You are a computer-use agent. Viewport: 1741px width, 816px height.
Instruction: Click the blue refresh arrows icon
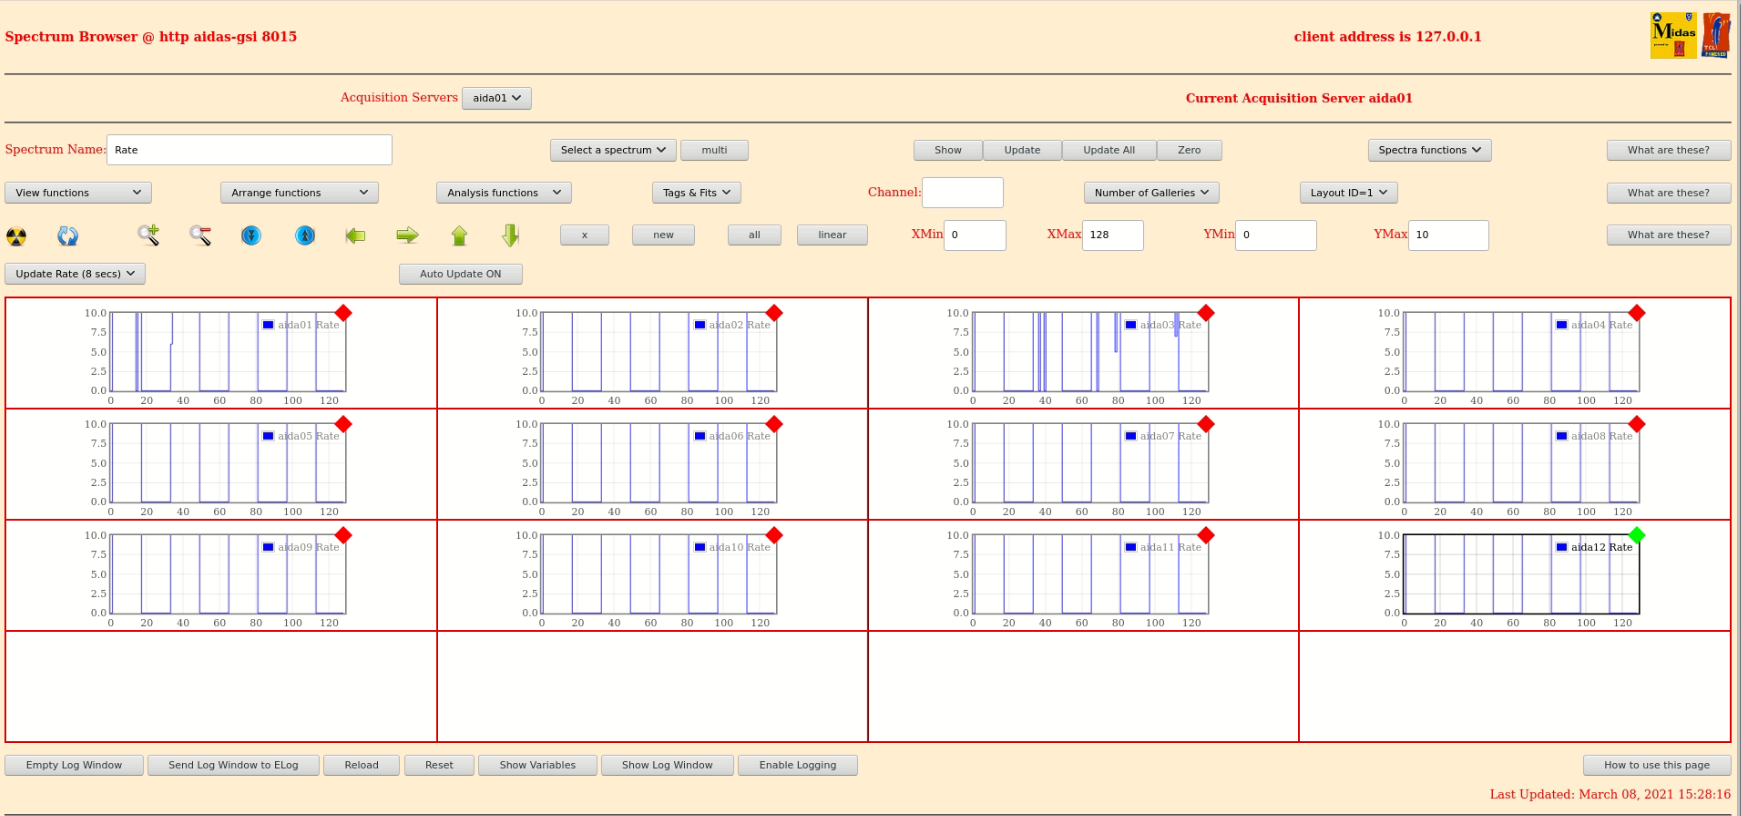(67, 236)
